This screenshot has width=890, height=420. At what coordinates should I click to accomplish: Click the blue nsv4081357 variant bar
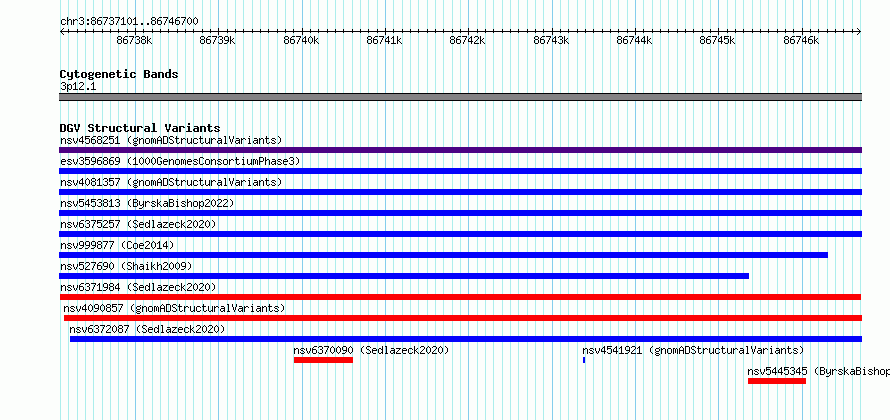460,192
